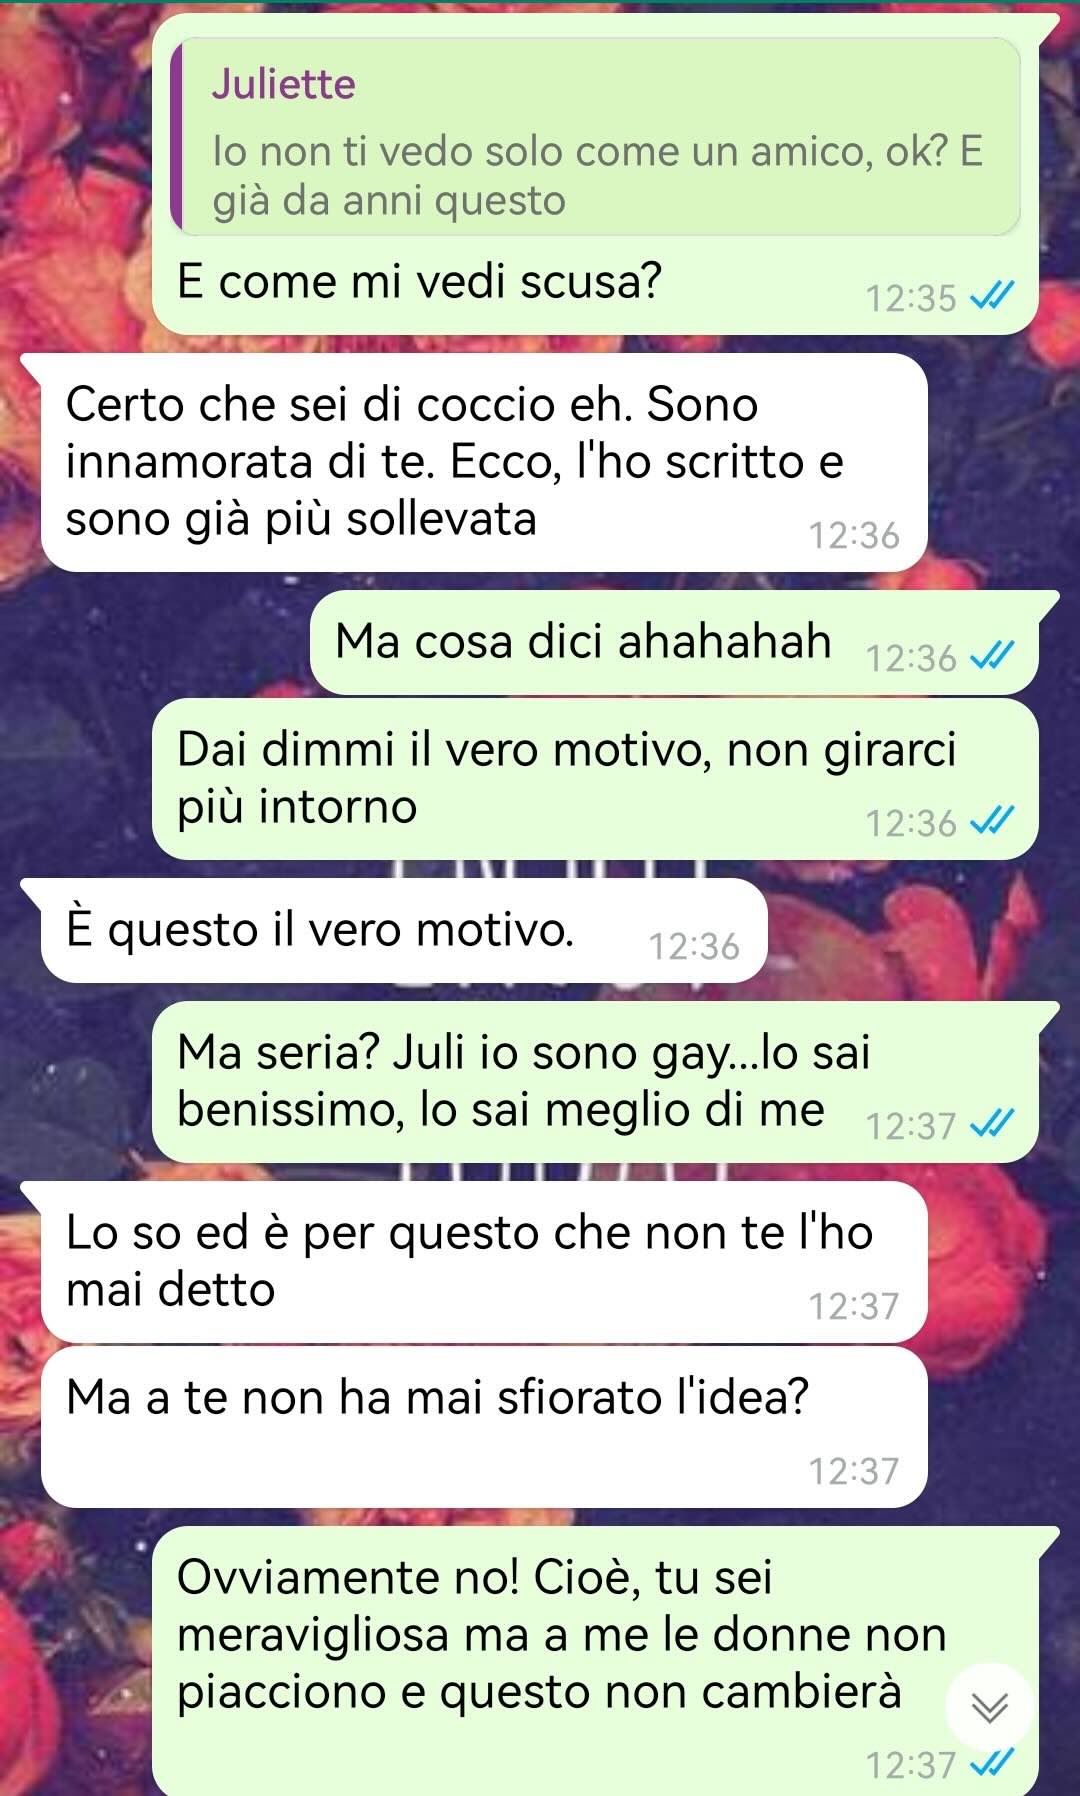1080x1796 pixels.
Task: Select message 'Dai dimmi il vero motivo'
Action: 595,779
